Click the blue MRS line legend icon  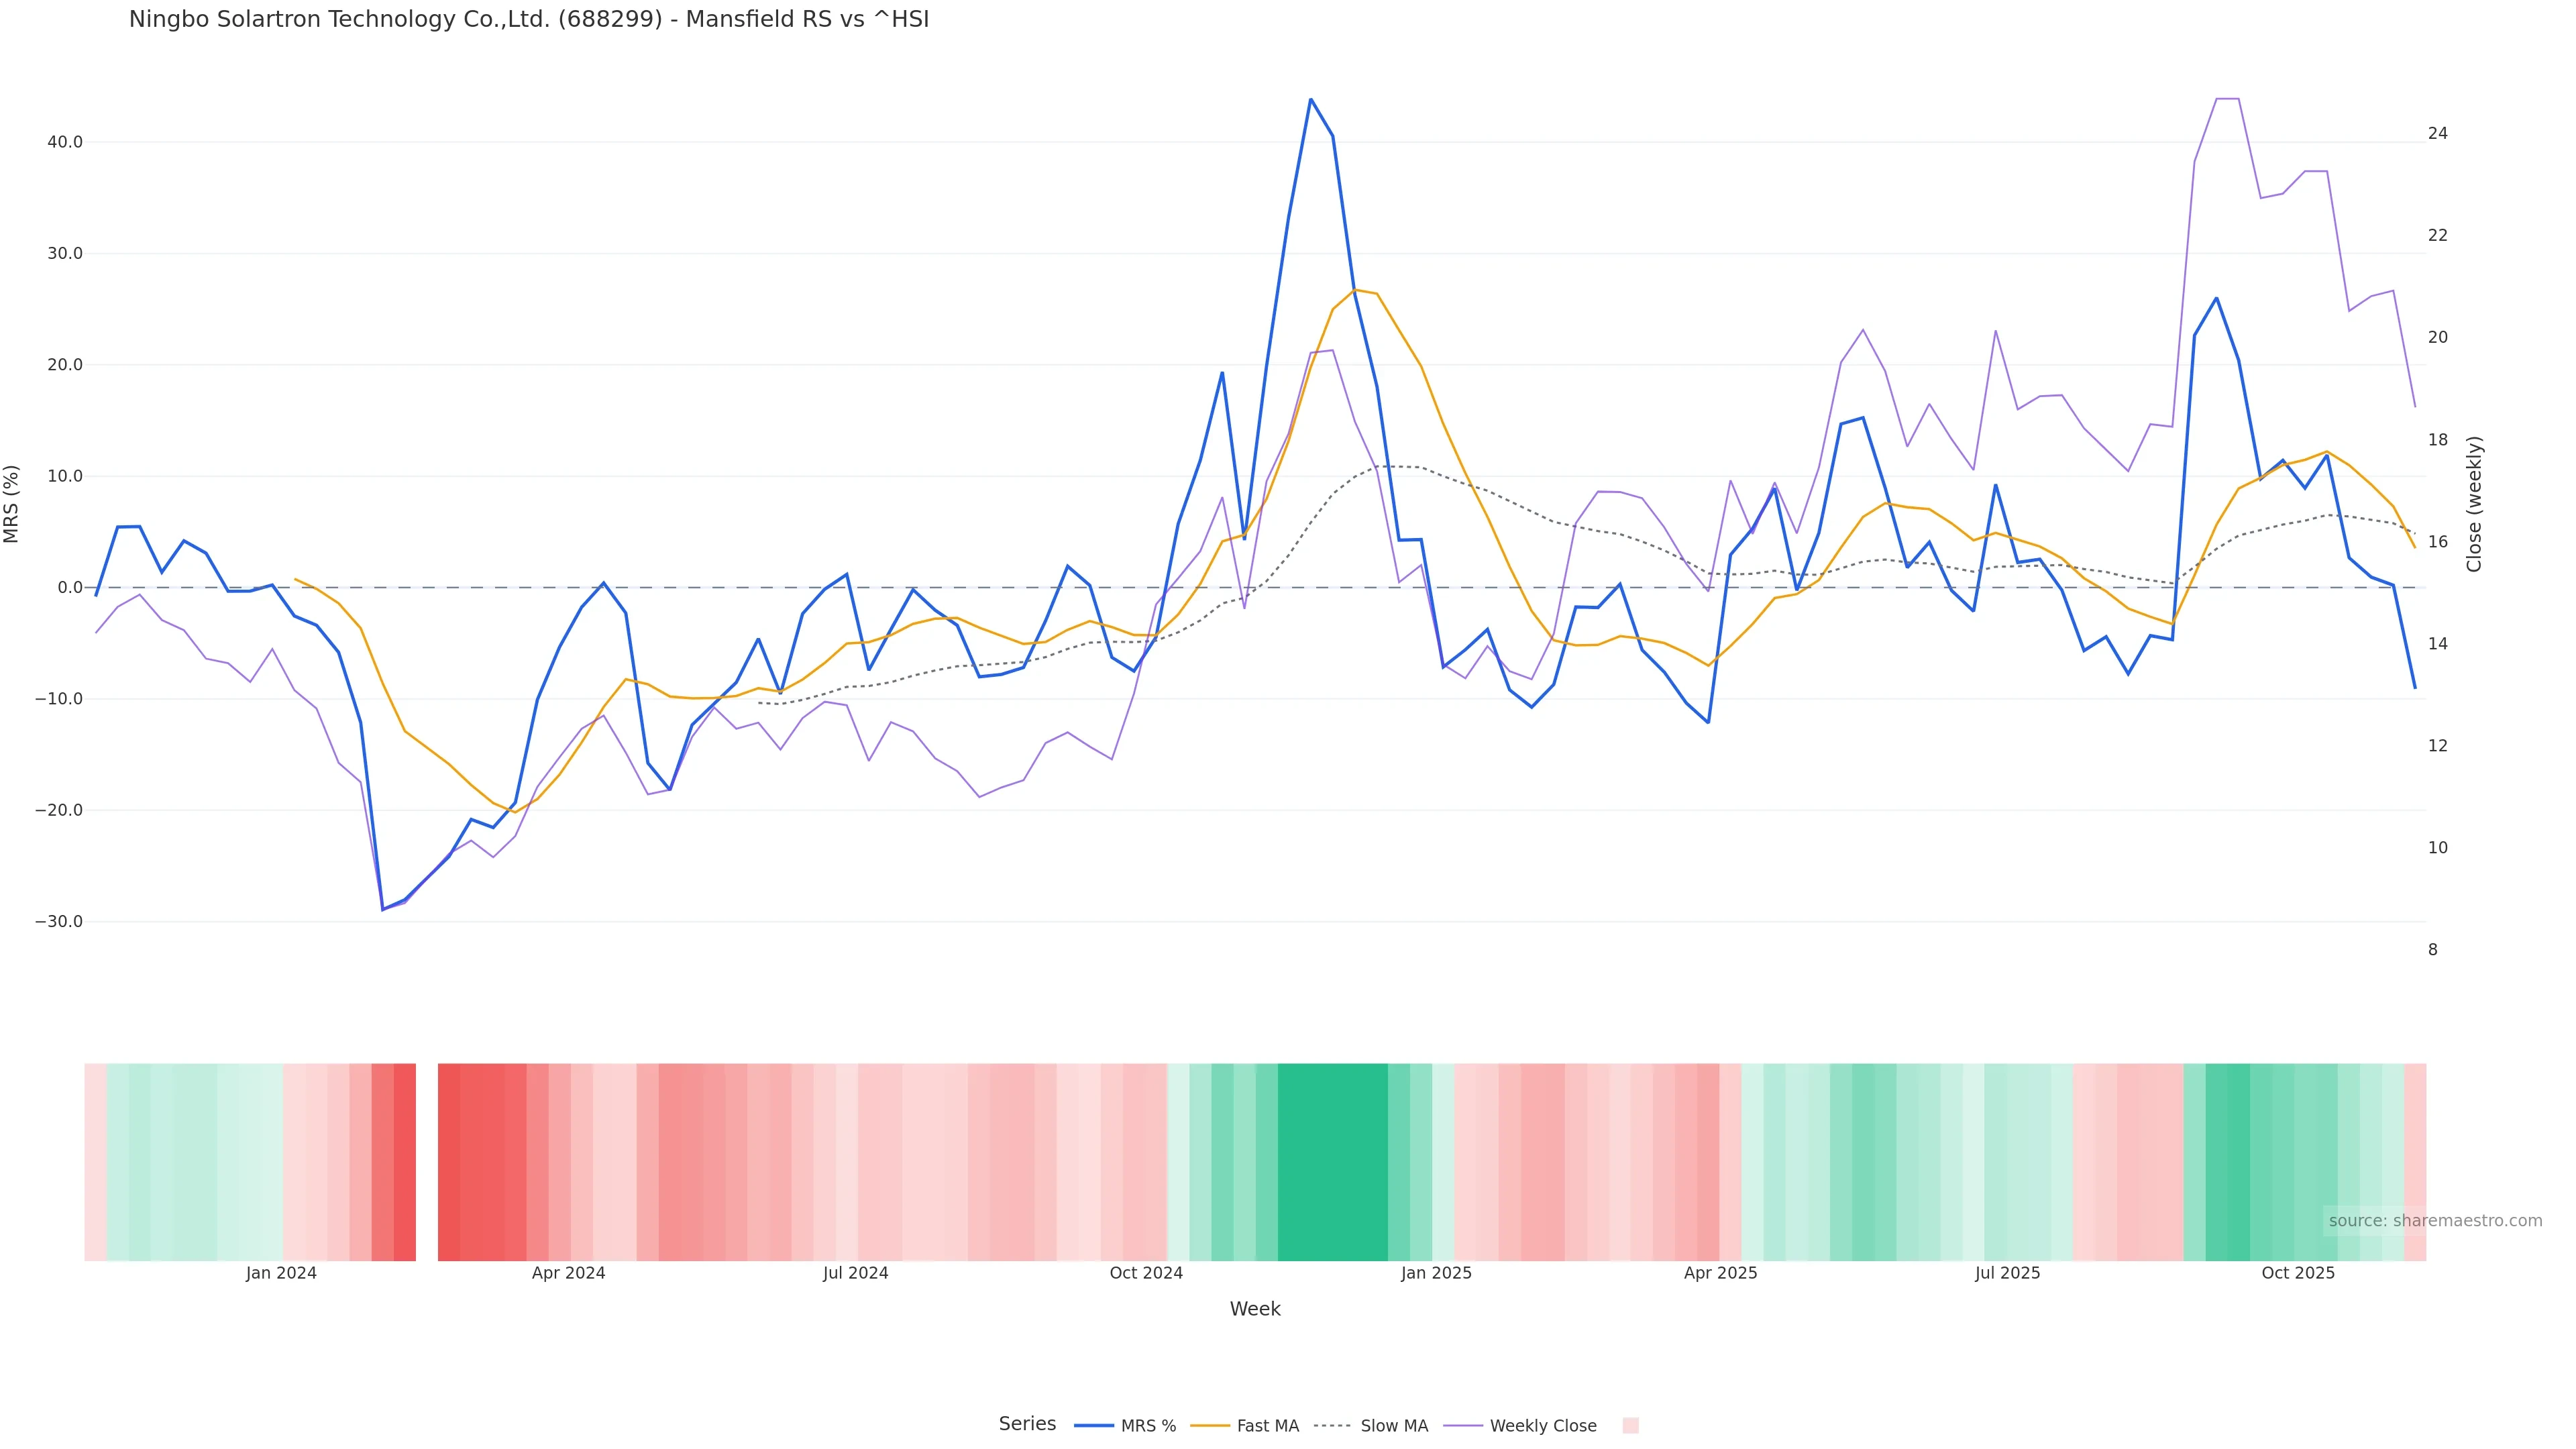(x=1094, y=1426)
